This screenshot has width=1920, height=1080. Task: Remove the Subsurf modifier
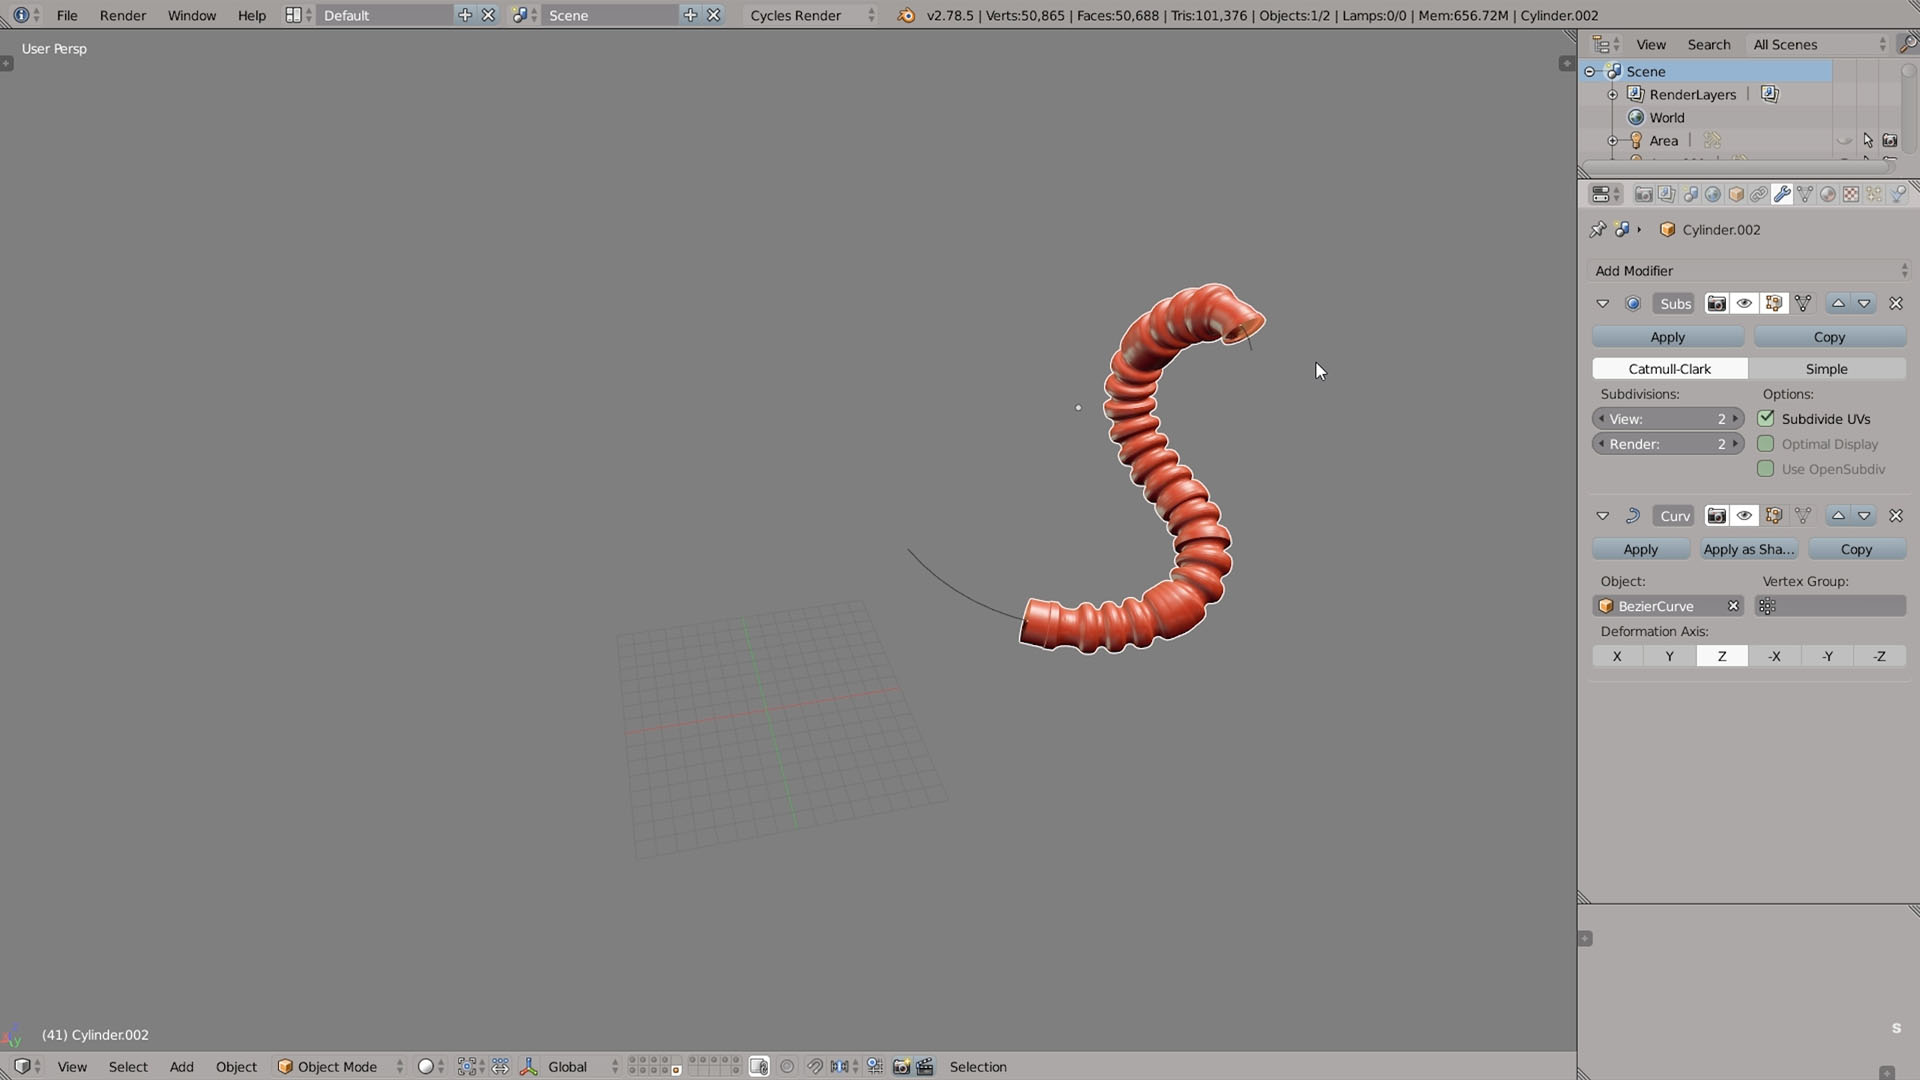click(x=1896, y=304)
